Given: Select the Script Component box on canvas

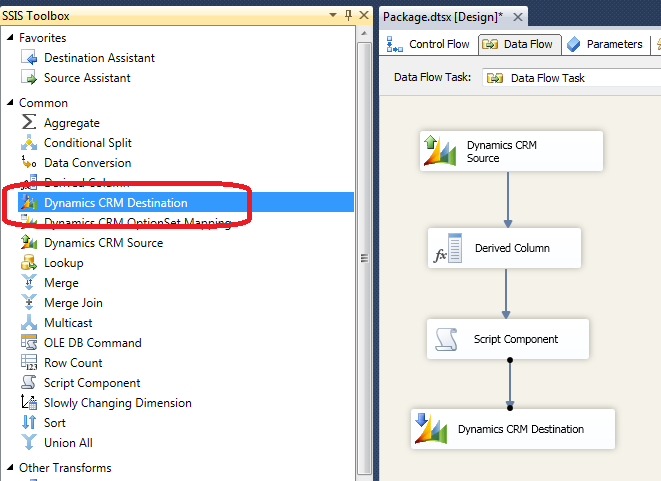Looking at the screenshot, I should coord(508,339).
